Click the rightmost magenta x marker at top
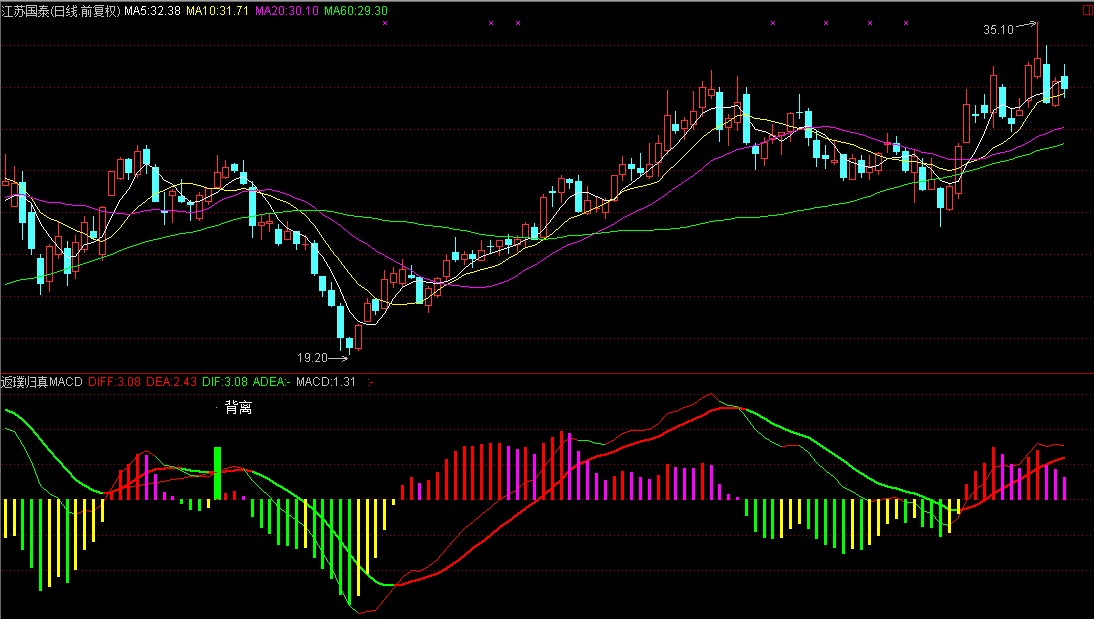This screenshot has width=1094, height=619. [x=906, y=23]
